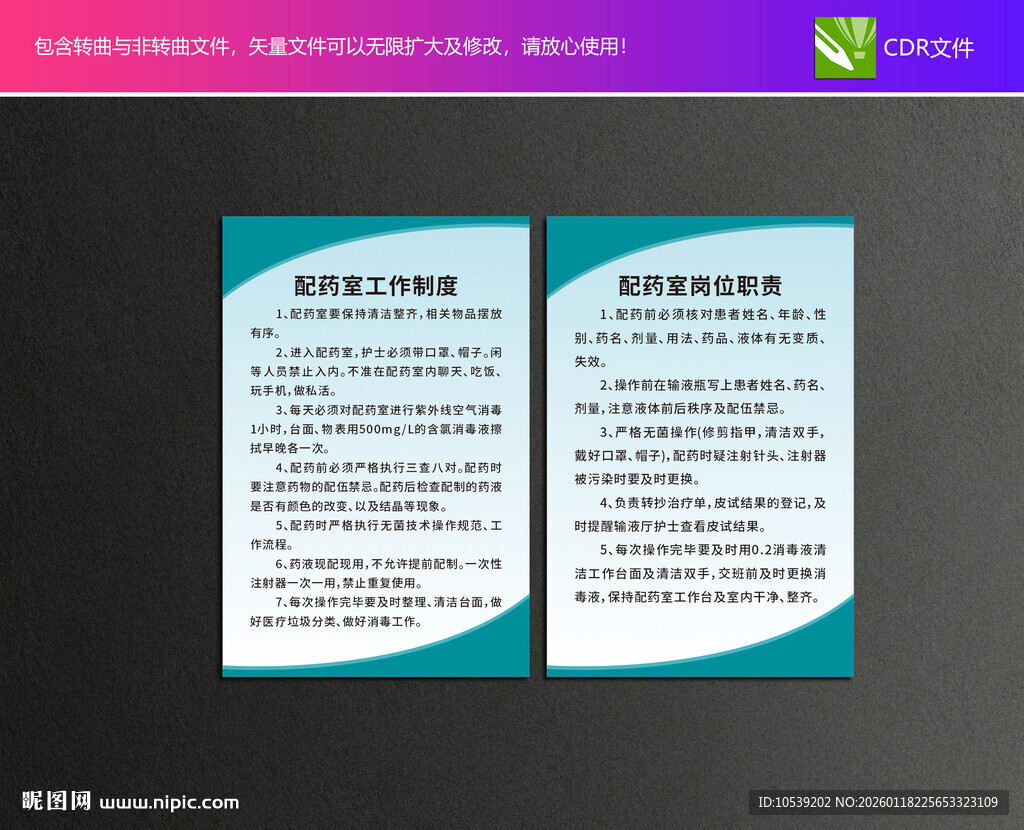This screenshot has height=830, width=1024.
Task: Click the line "4、负责转抄治疗单"
Action: click(x=713, y=503)
